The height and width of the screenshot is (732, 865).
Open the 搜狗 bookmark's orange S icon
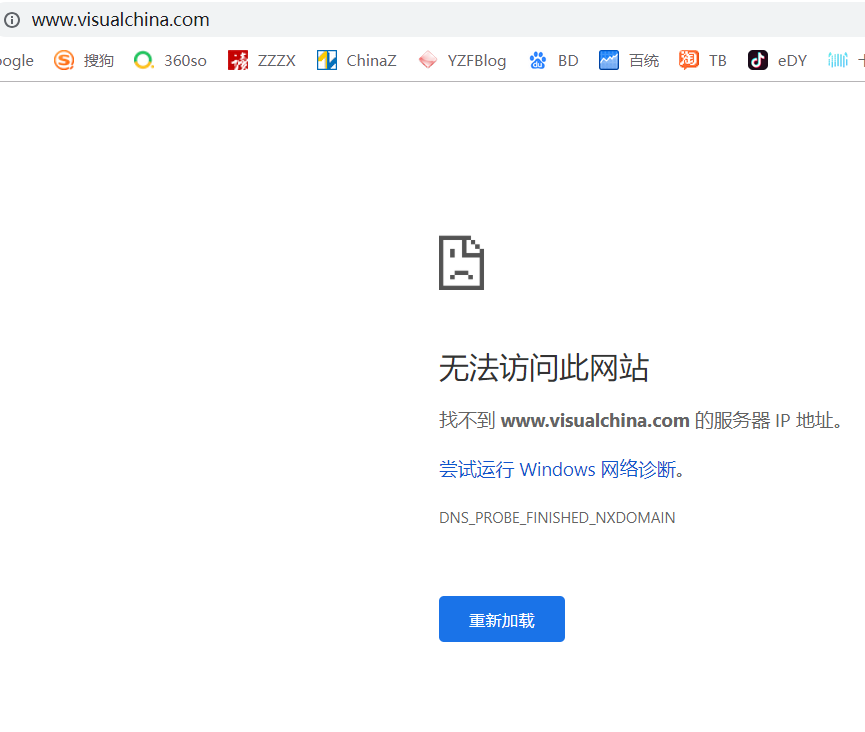coord(64,60)
